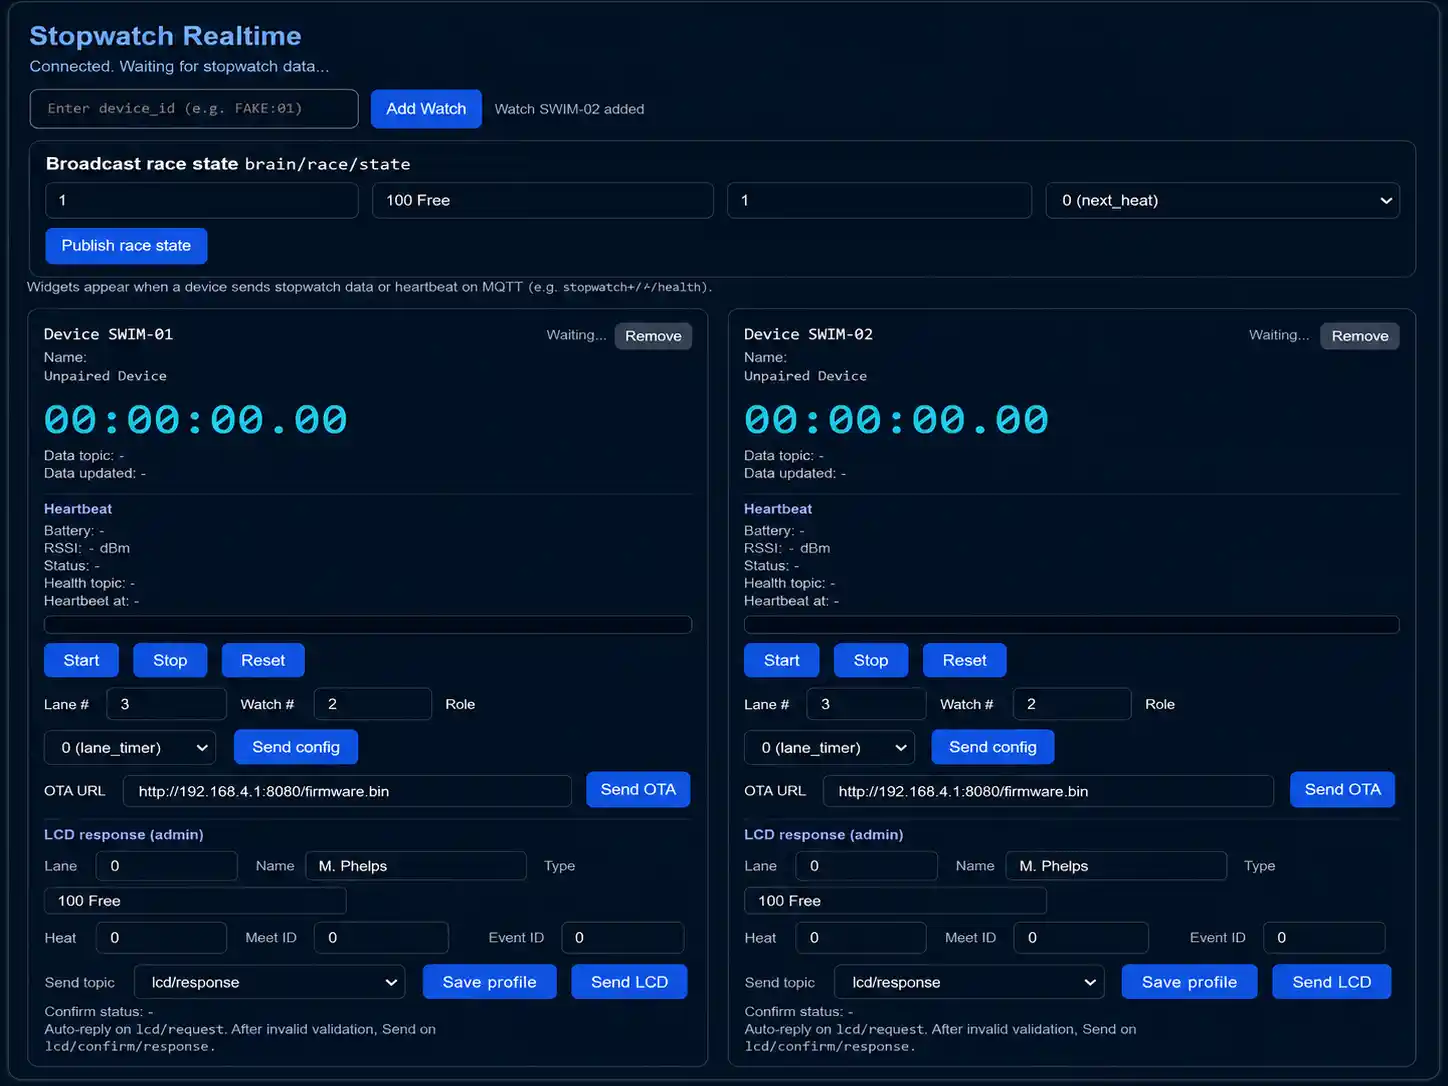Send config to SWIM-02

tap(993, 747)
